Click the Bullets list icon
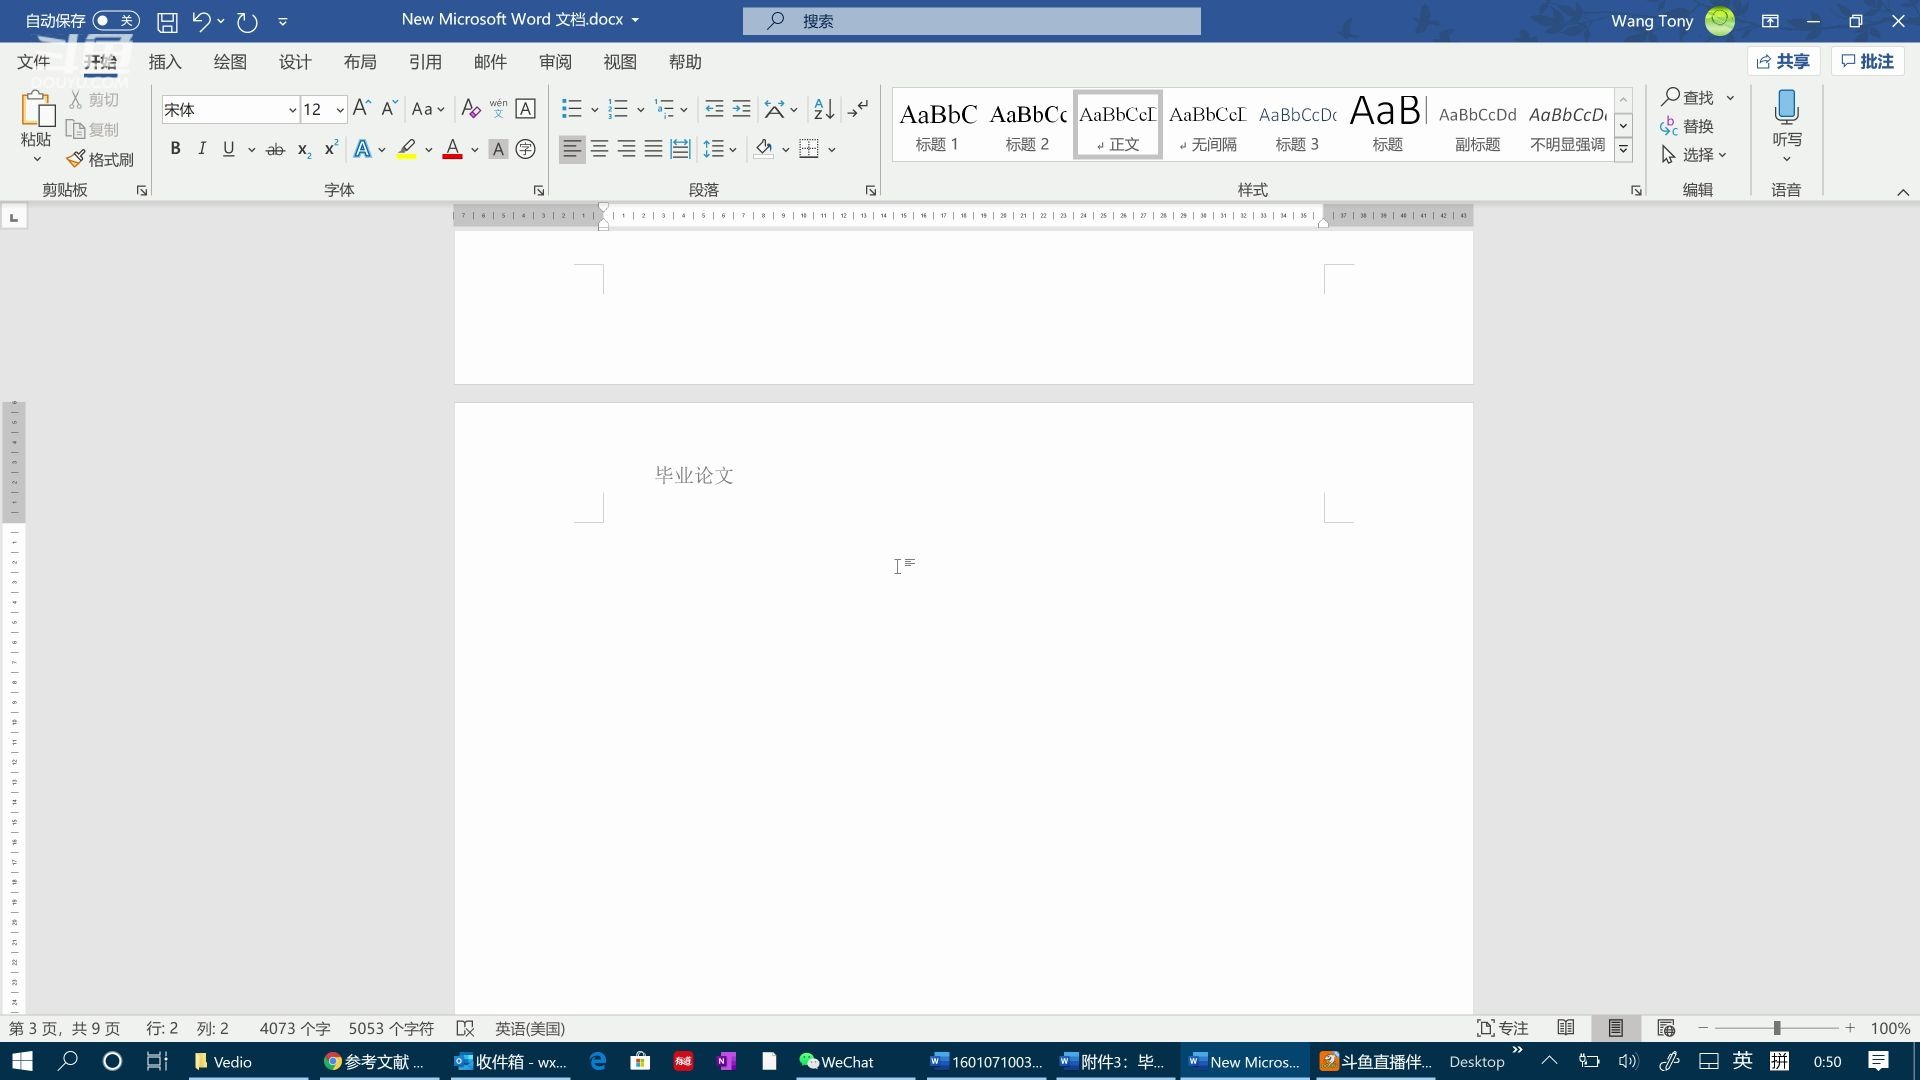Screen dimensions: 1920x1080 pyautogui.click(x=571, y=108)
